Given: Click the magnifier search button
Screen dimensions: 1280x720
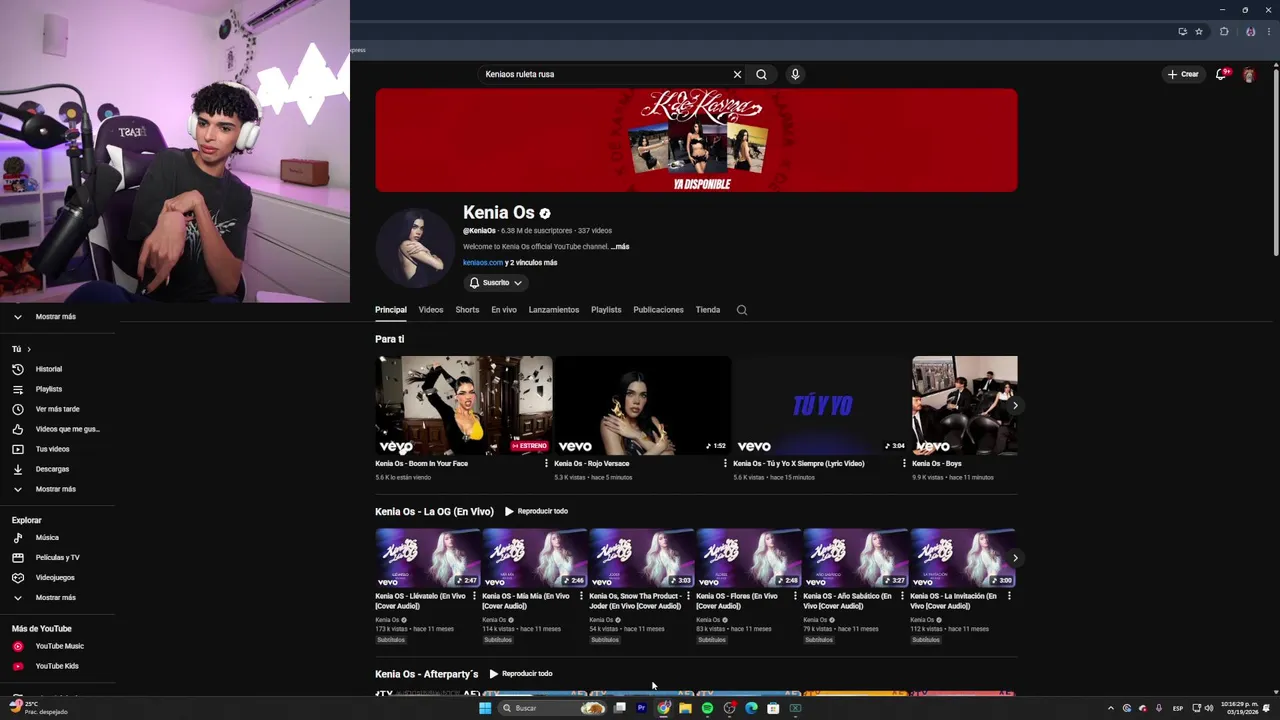Looking at the screenshot, I should [x=761, y=74].
